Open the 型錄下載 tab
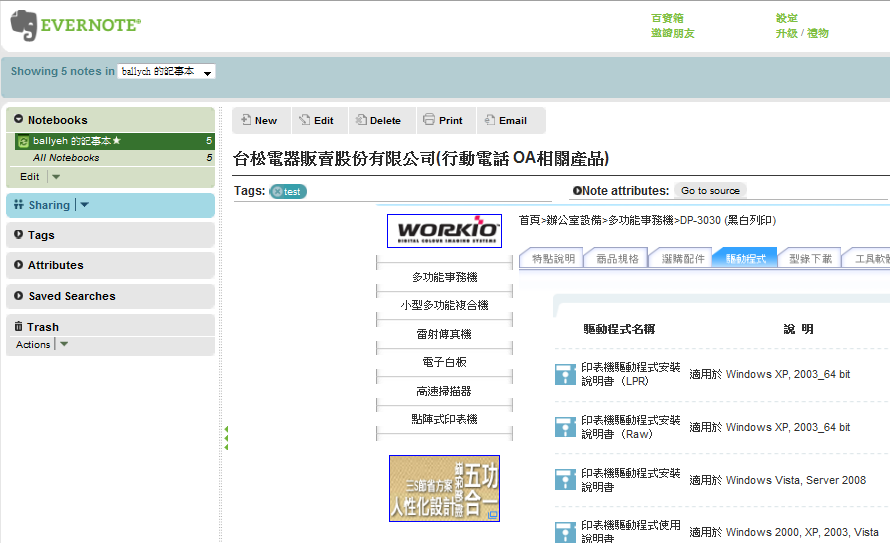 point(811,259)
